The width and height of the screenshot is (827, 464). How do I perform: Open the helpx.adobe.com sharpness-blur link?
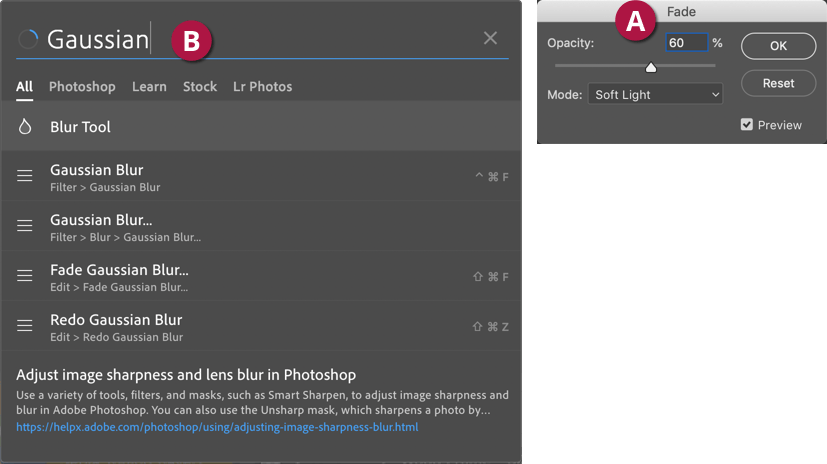coord(217,427)
